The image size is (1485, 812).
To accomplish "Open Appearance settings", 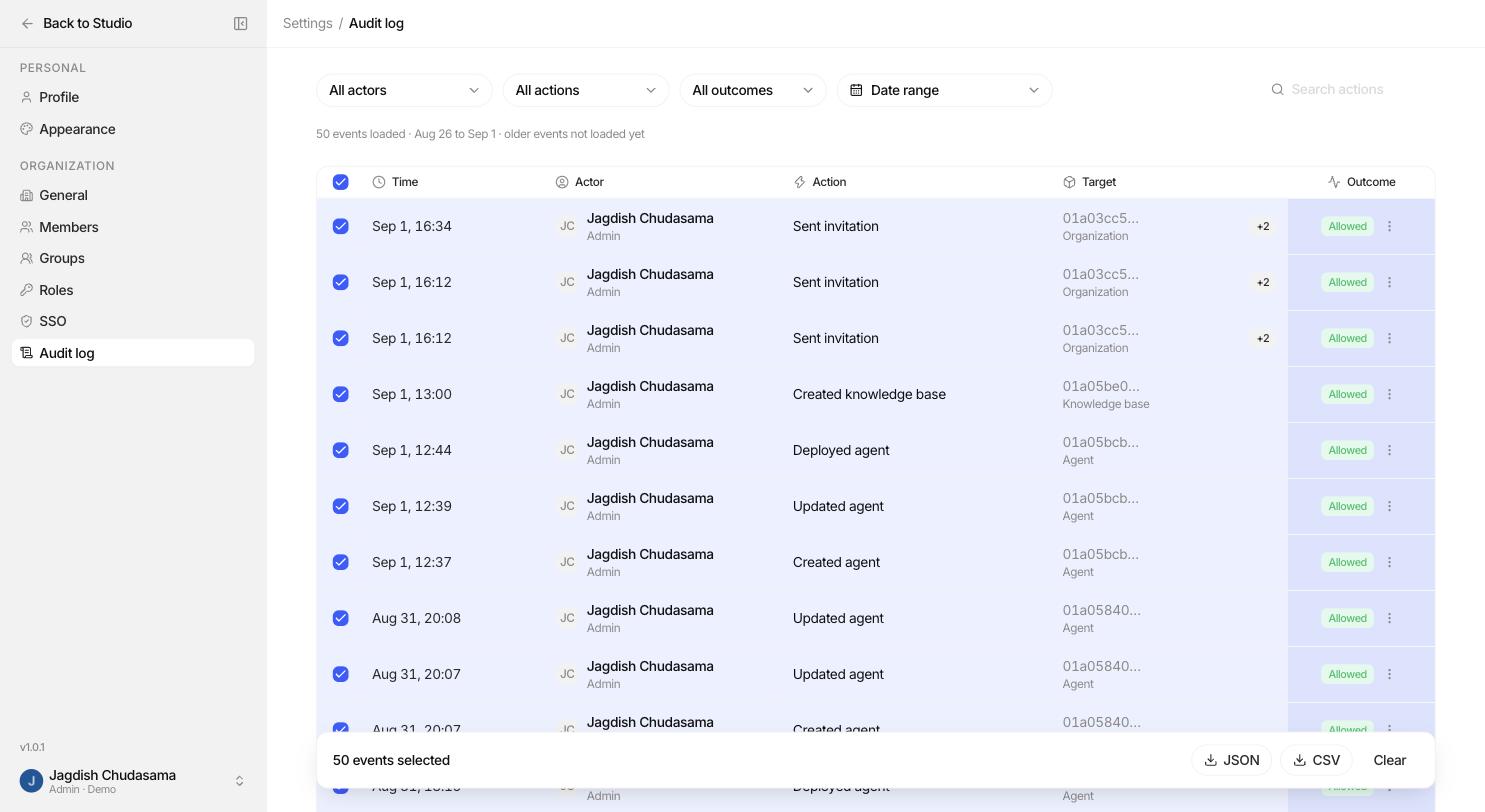I will (x=133, y=129).
